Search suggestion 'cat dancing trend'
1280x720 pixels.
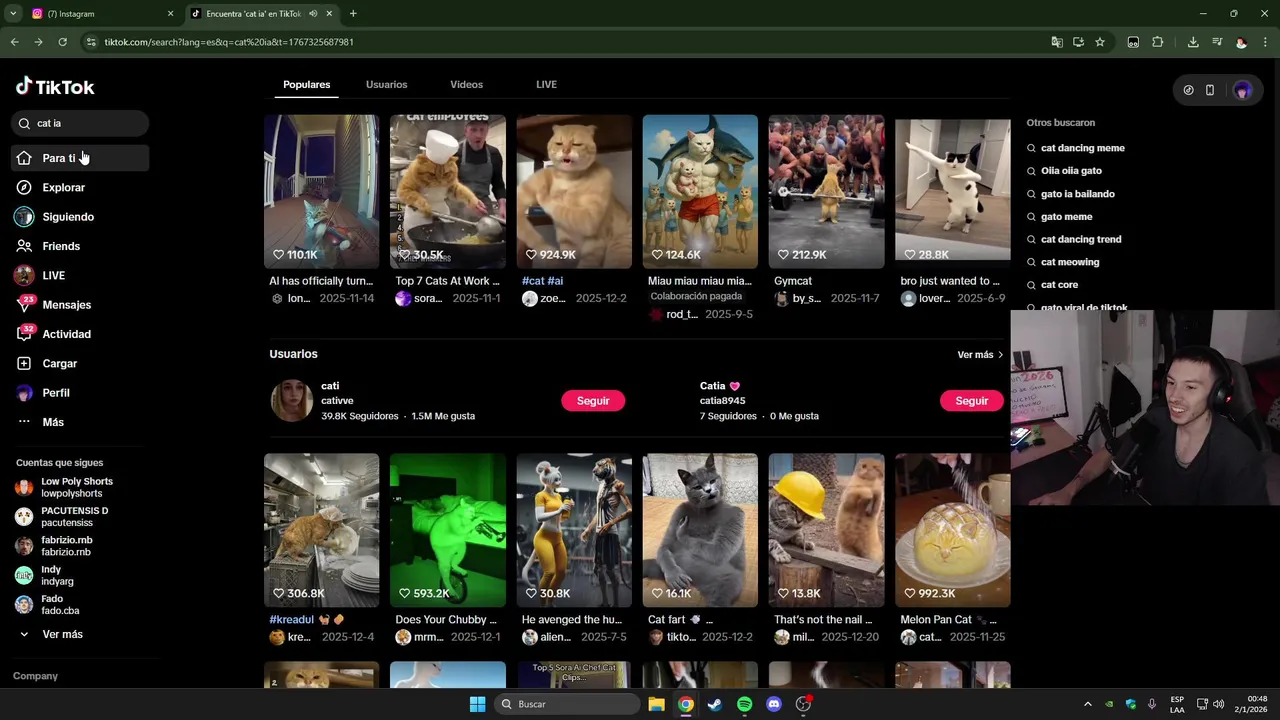[1080, 239]
